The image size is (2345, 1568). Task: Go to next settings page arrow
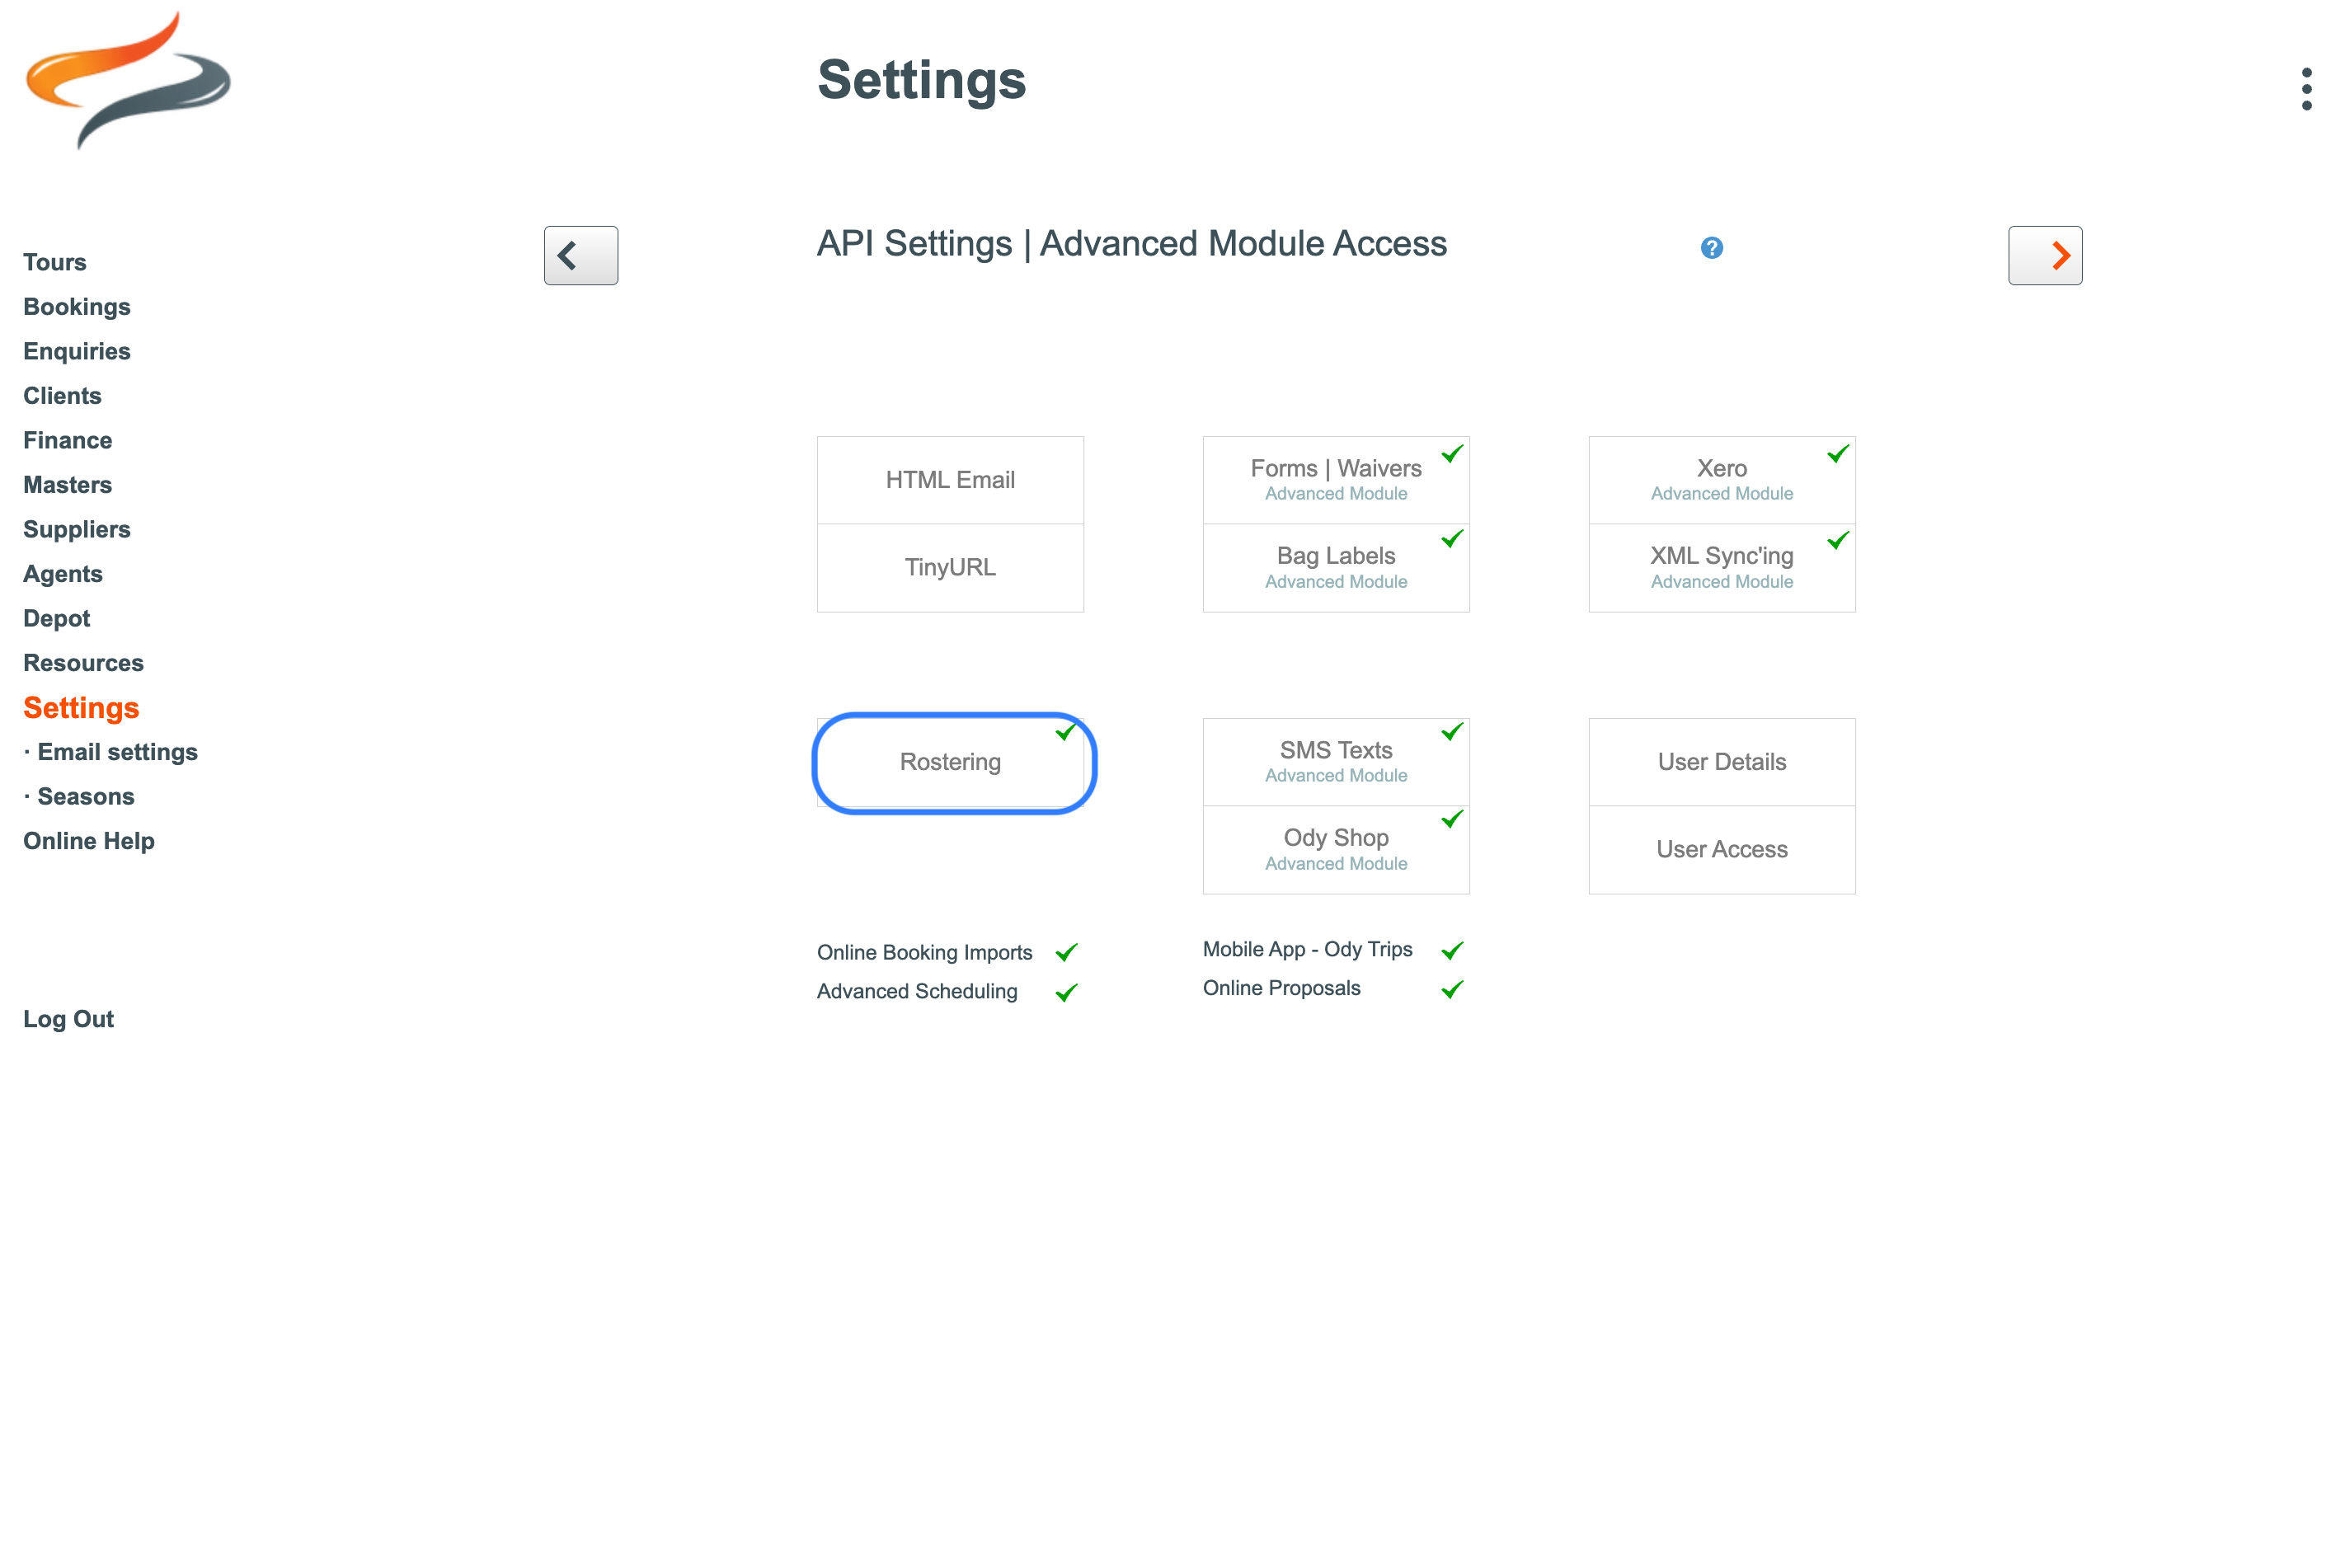pos(2044,255)
